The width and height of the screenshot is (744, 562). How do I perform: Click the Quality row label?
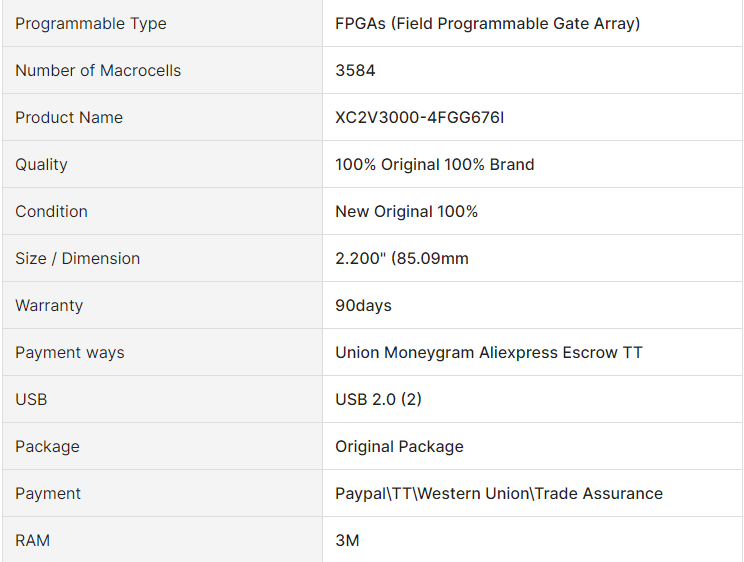click(x=41, y=164)
